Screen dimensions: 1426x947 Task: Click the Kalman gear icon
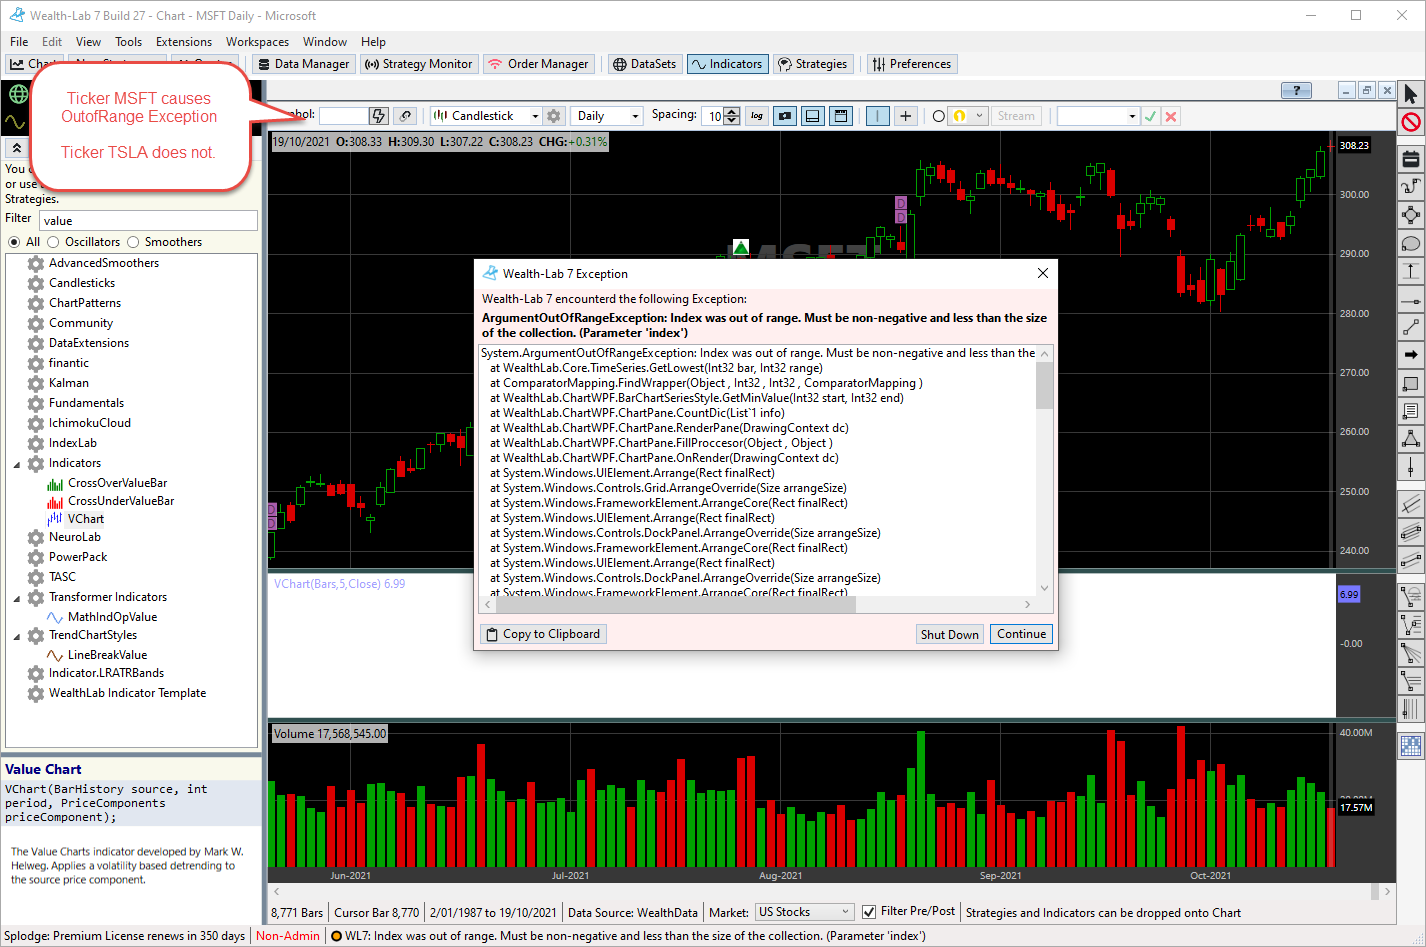(x=36, y=383)
